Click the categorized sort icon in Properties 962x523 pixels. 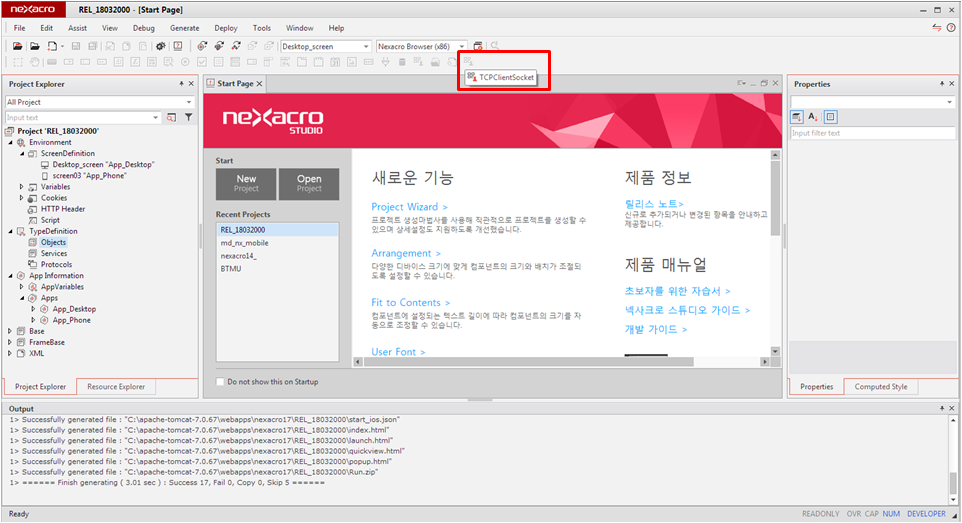pos(797,117)
